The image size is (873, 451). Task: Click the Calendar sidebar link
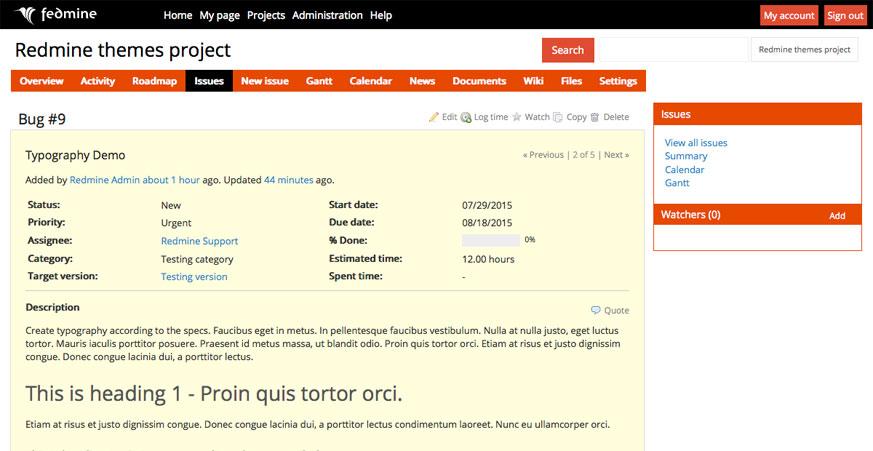coord(684,169)
